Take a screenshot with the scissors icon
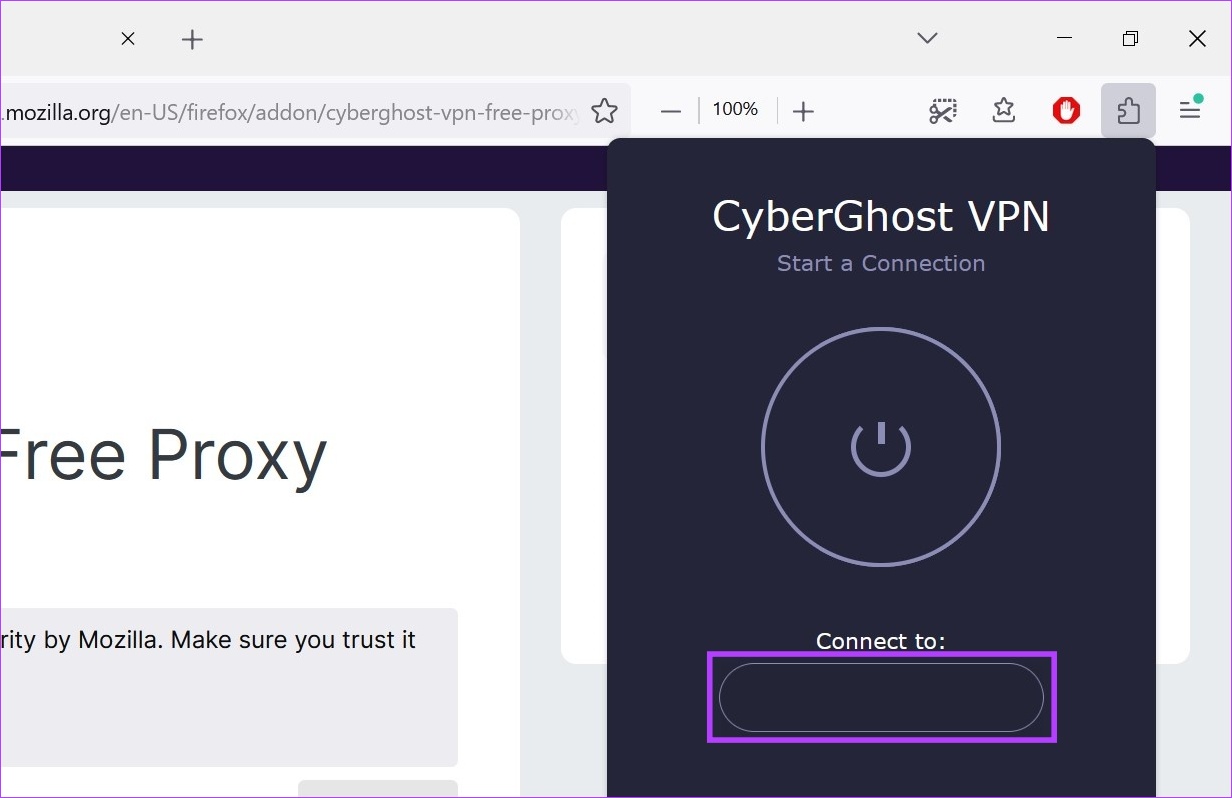Image resolution: width=1232 pixels, height=798 pixels. point(942,110)
